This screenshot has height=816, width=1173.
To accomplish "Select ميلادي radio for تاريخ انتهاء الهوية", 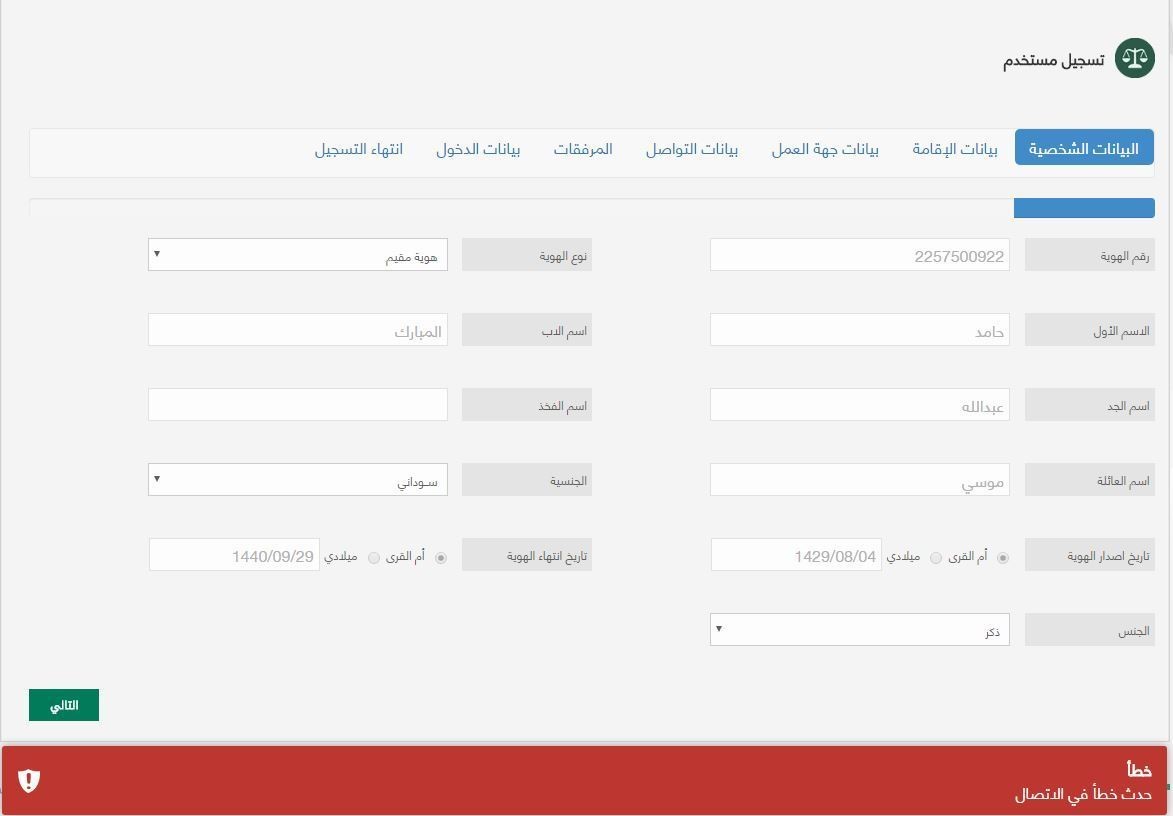I will [x=374, y=557].
